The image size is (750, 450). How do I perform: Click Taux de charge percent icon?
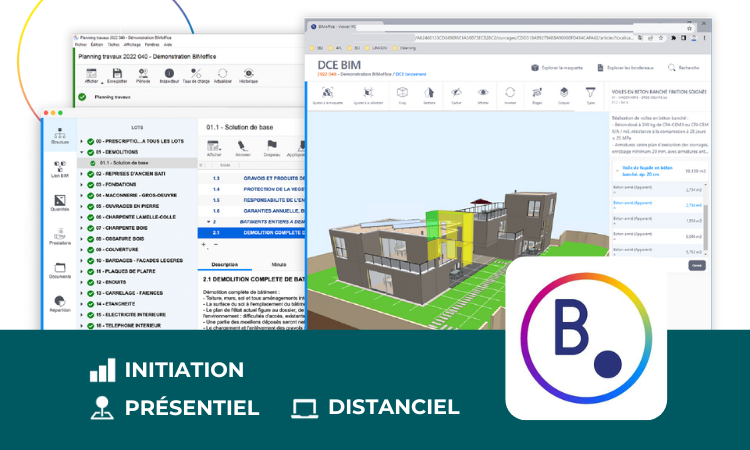click(196, 76)
